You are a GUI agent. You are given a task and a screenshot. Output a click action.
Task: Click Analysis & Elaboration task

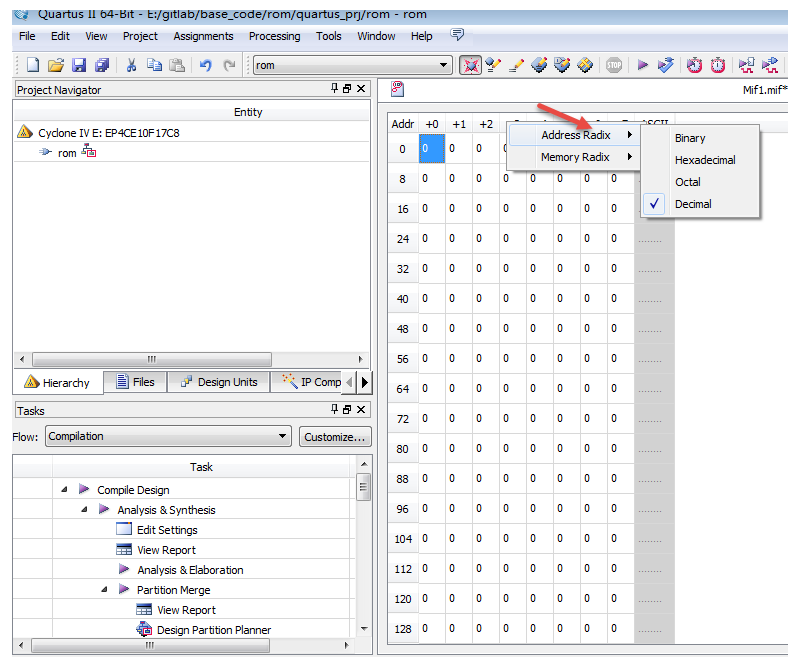pos(190,570)
